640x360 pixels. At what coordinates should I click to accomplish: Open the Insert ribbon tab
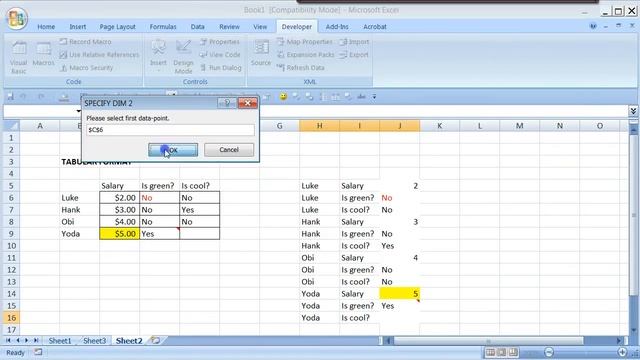[78, 27]
